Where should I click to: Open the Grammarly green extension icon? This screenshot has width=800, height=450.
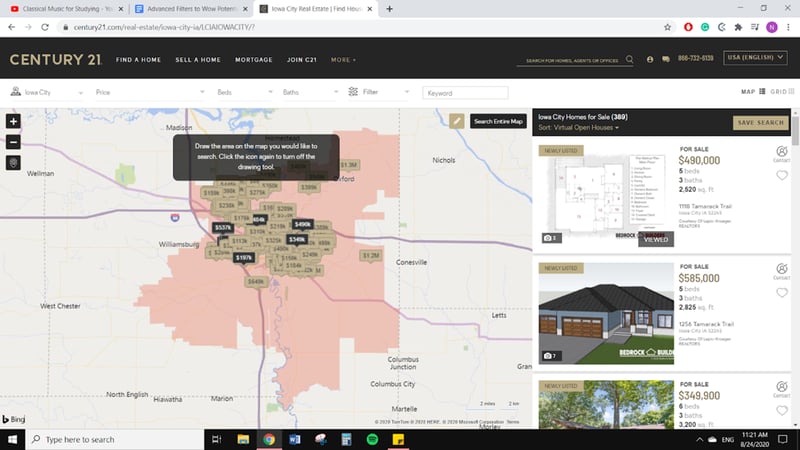click(x=705, y=27)
